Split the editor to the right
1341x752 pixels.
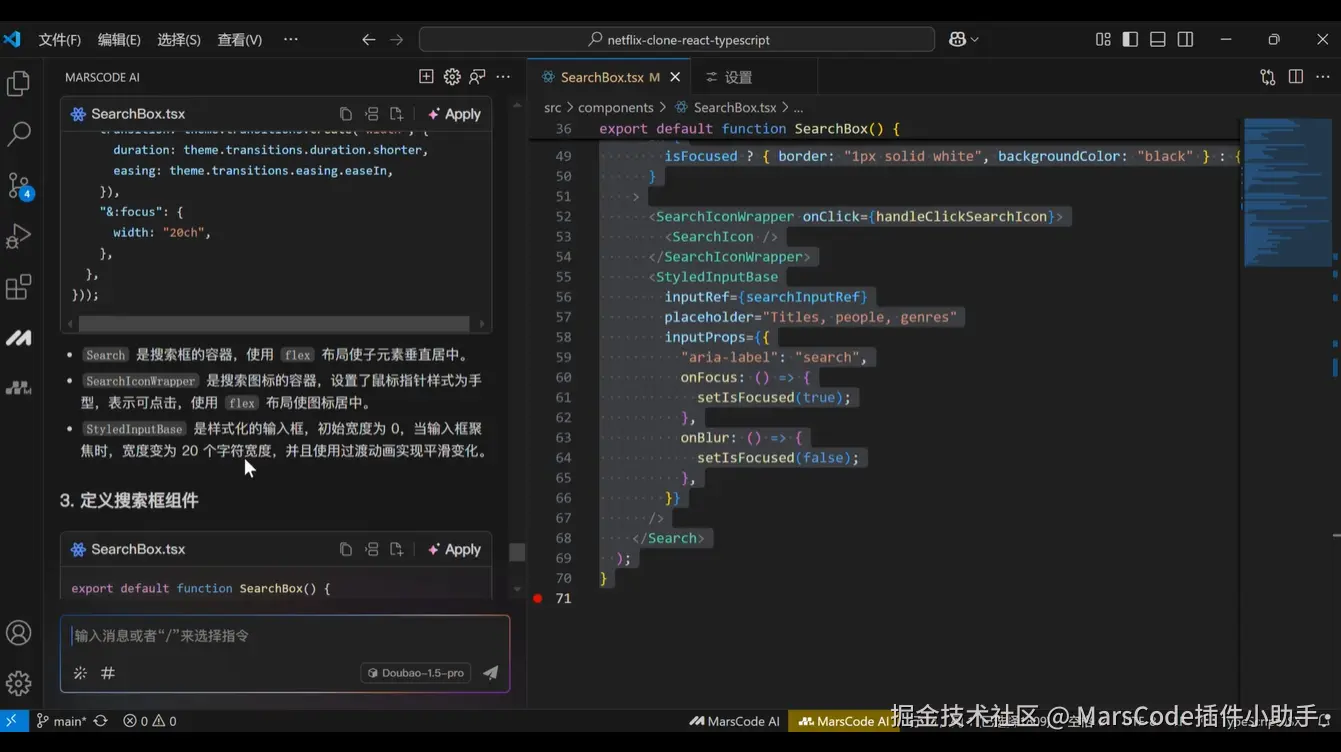[1296, 77]
